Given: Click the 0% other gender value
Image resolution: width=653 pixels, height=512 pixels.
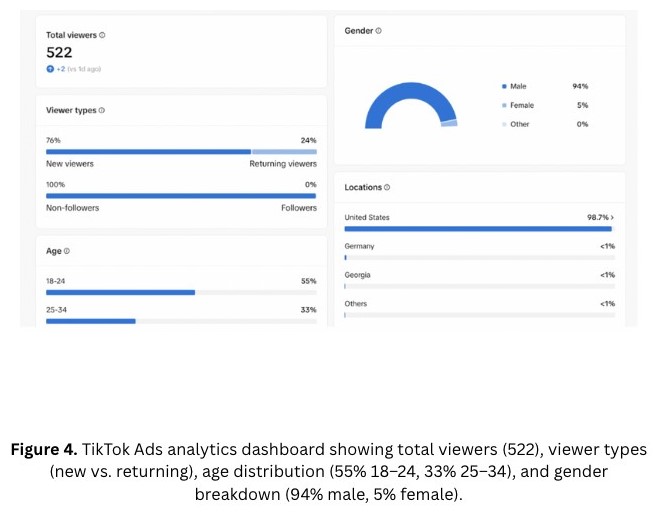Looking at the screenshot, I should [583, 124].
